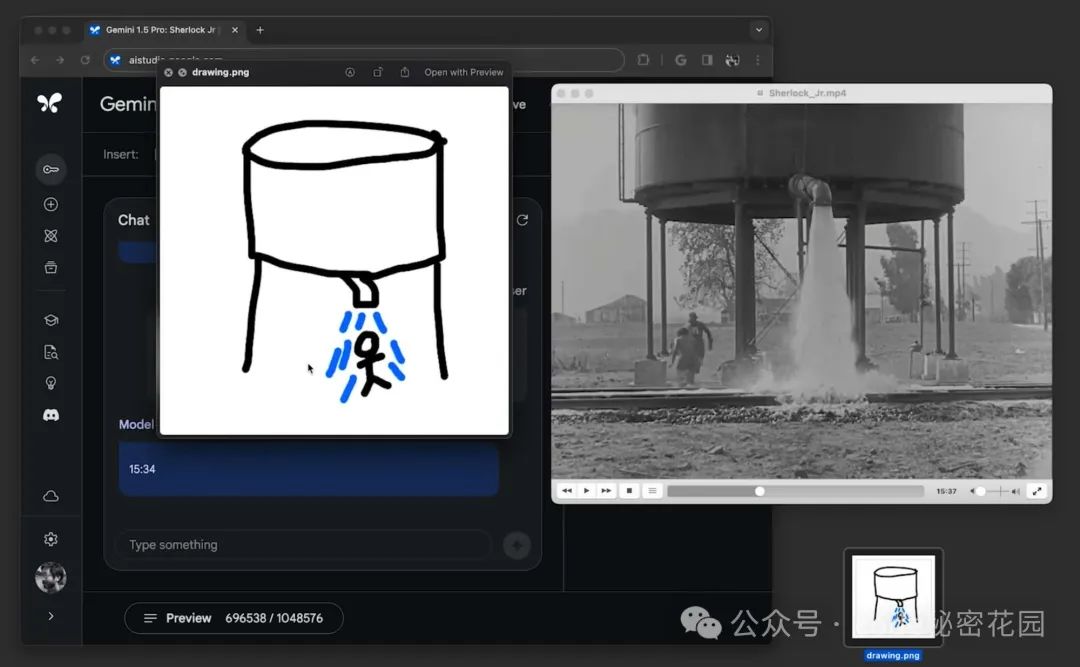Click the browser forward arrow
1080x667 pixels.
pyautogui.click(x=60, y=60)
